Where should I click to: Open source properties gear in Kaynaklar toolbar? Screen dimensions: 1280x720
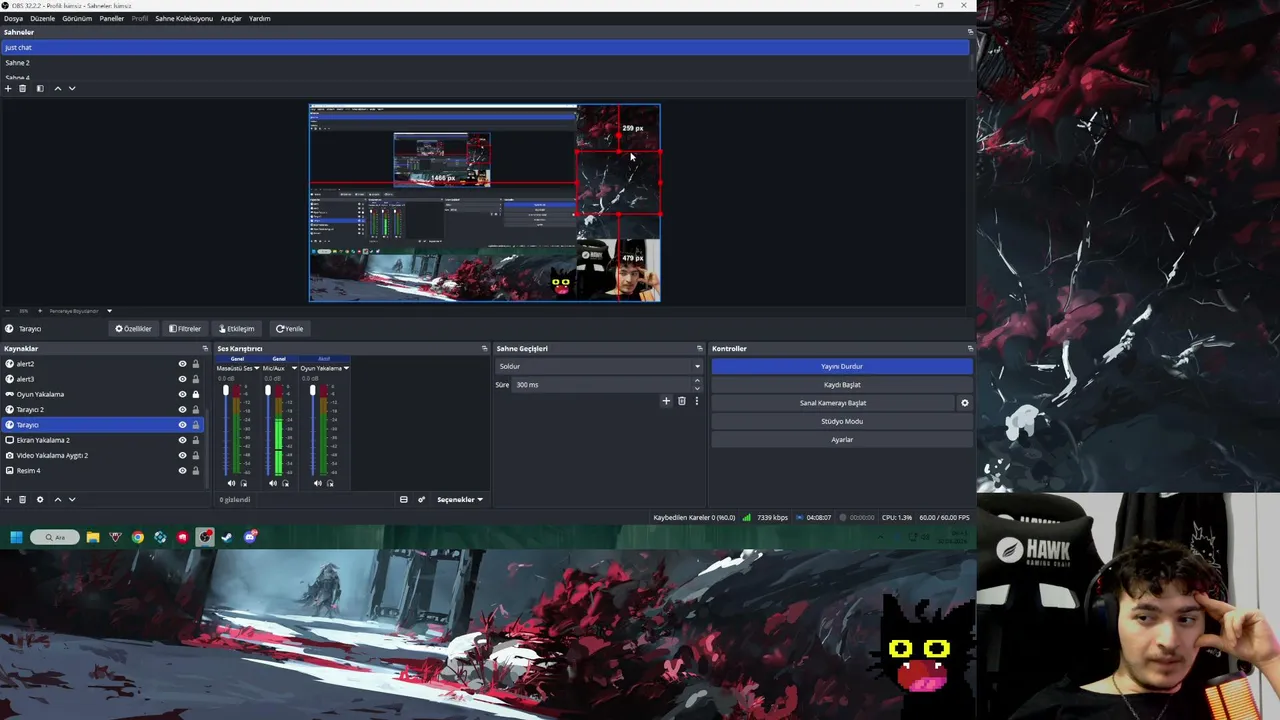pyautogui.click(x=40, y=499)
